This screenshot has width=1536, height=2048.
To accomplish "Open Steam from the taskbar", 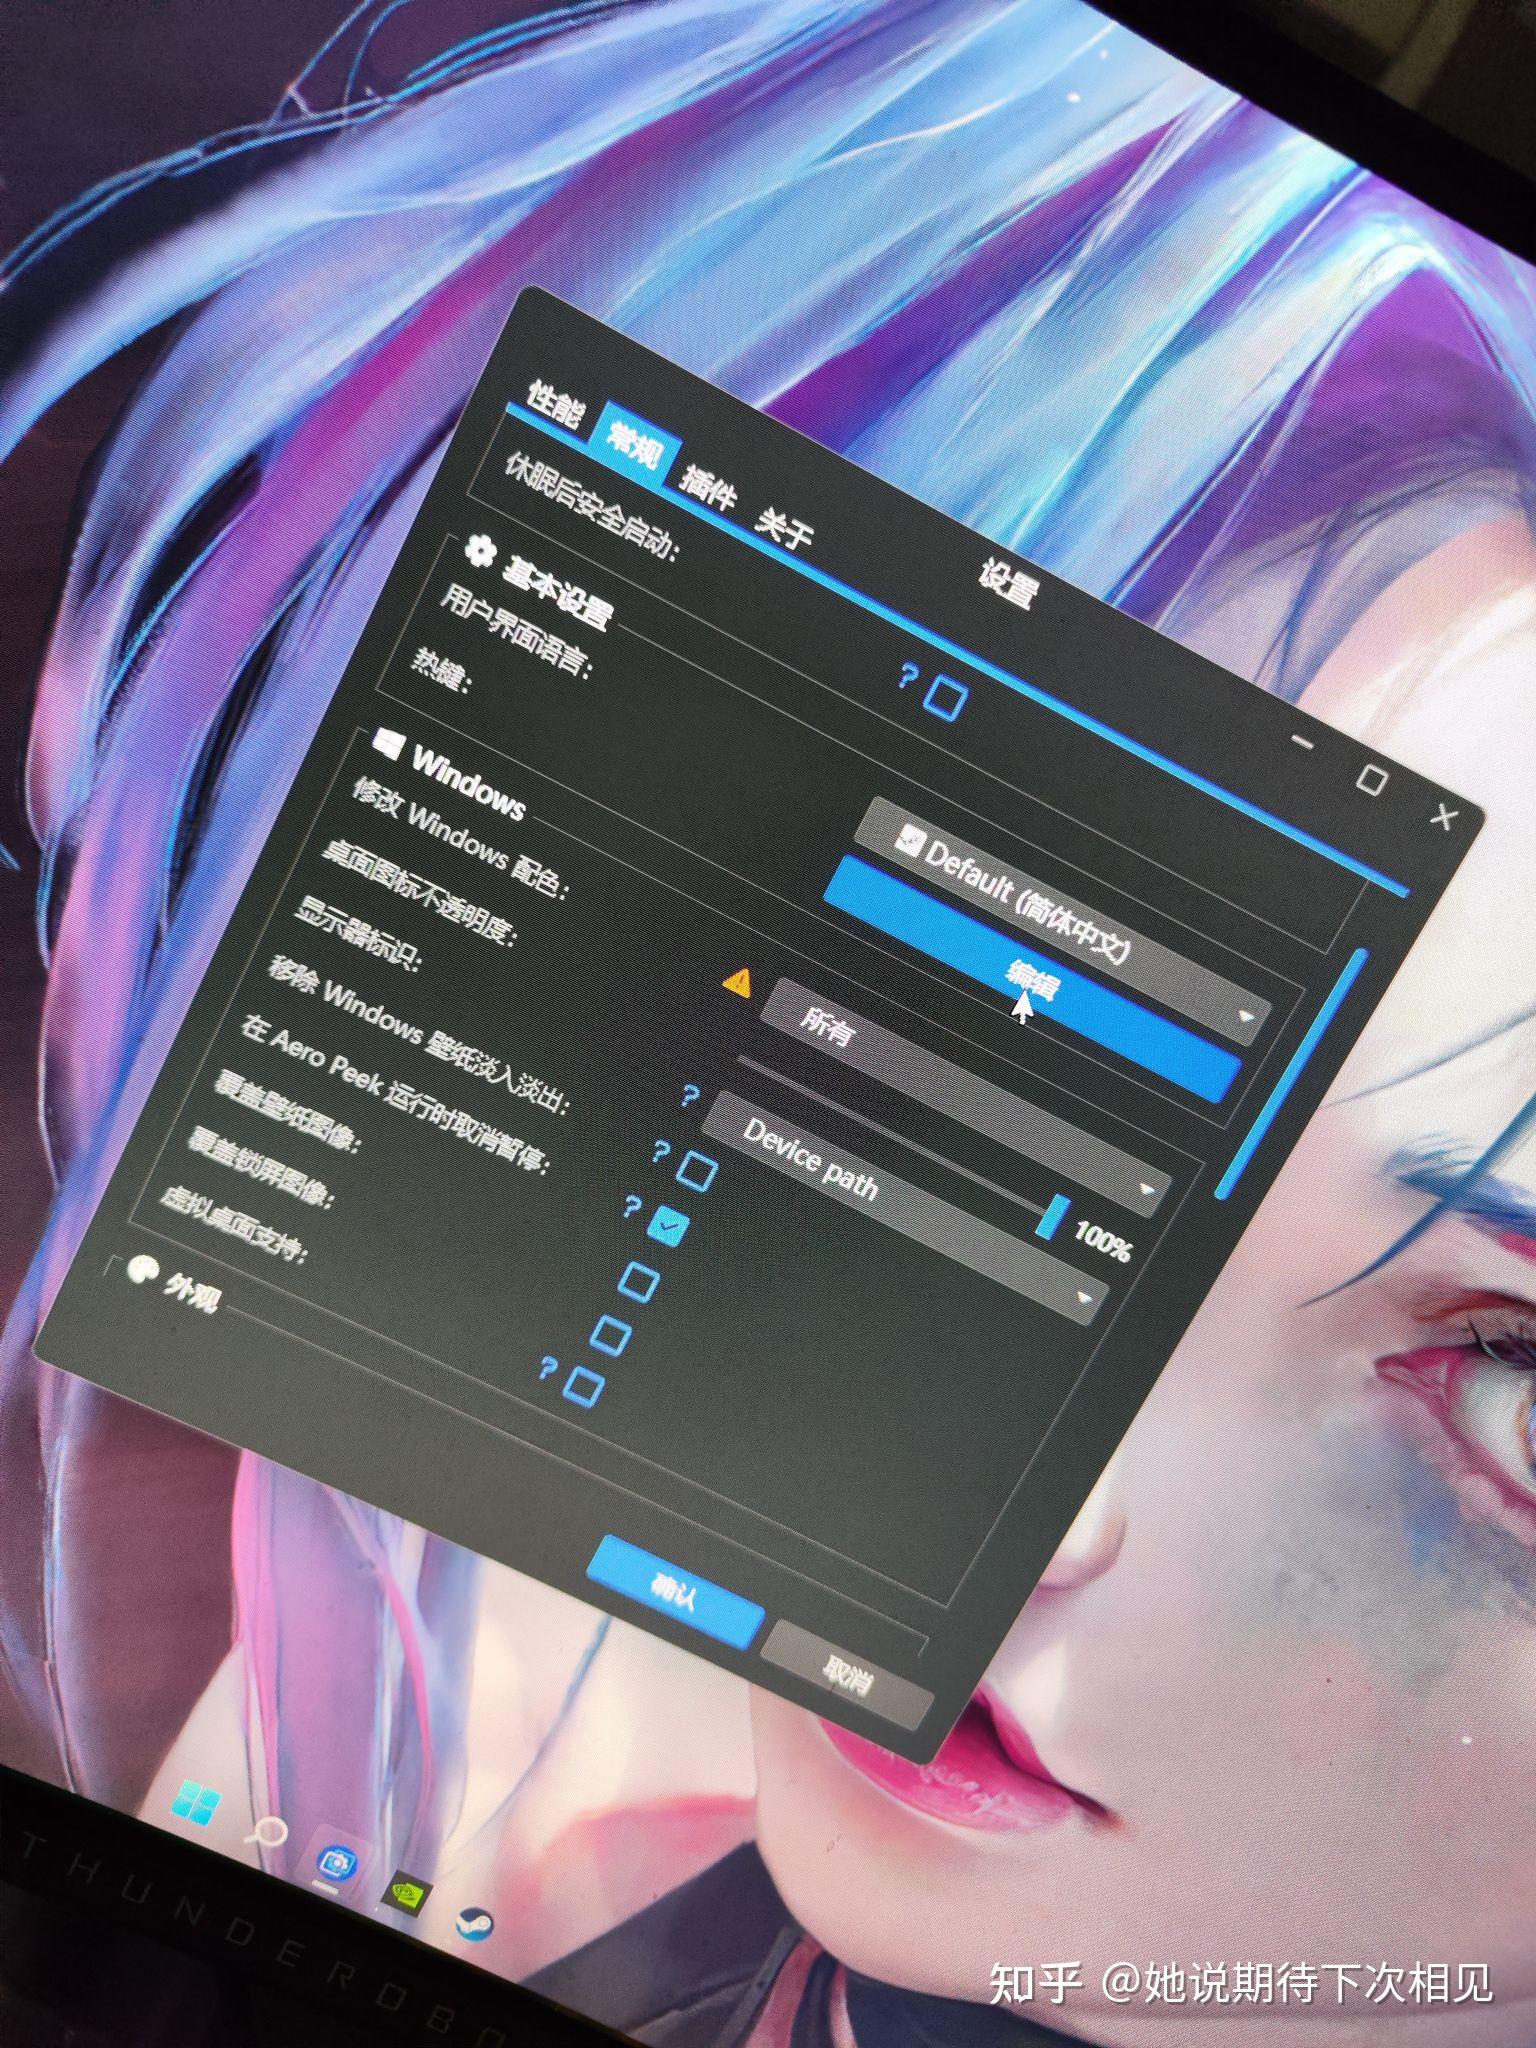I will pyautogui.click(x=473, y=1923).
